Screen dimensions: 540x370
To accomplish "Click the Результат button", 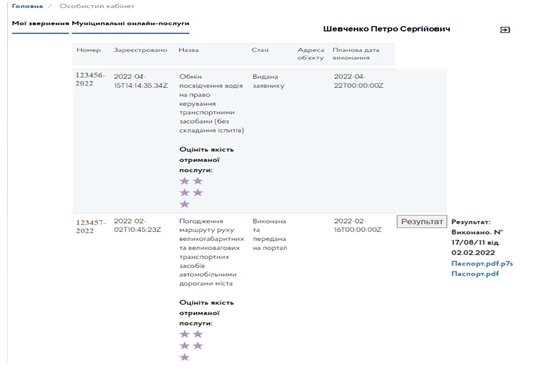I will coord(422,222).
